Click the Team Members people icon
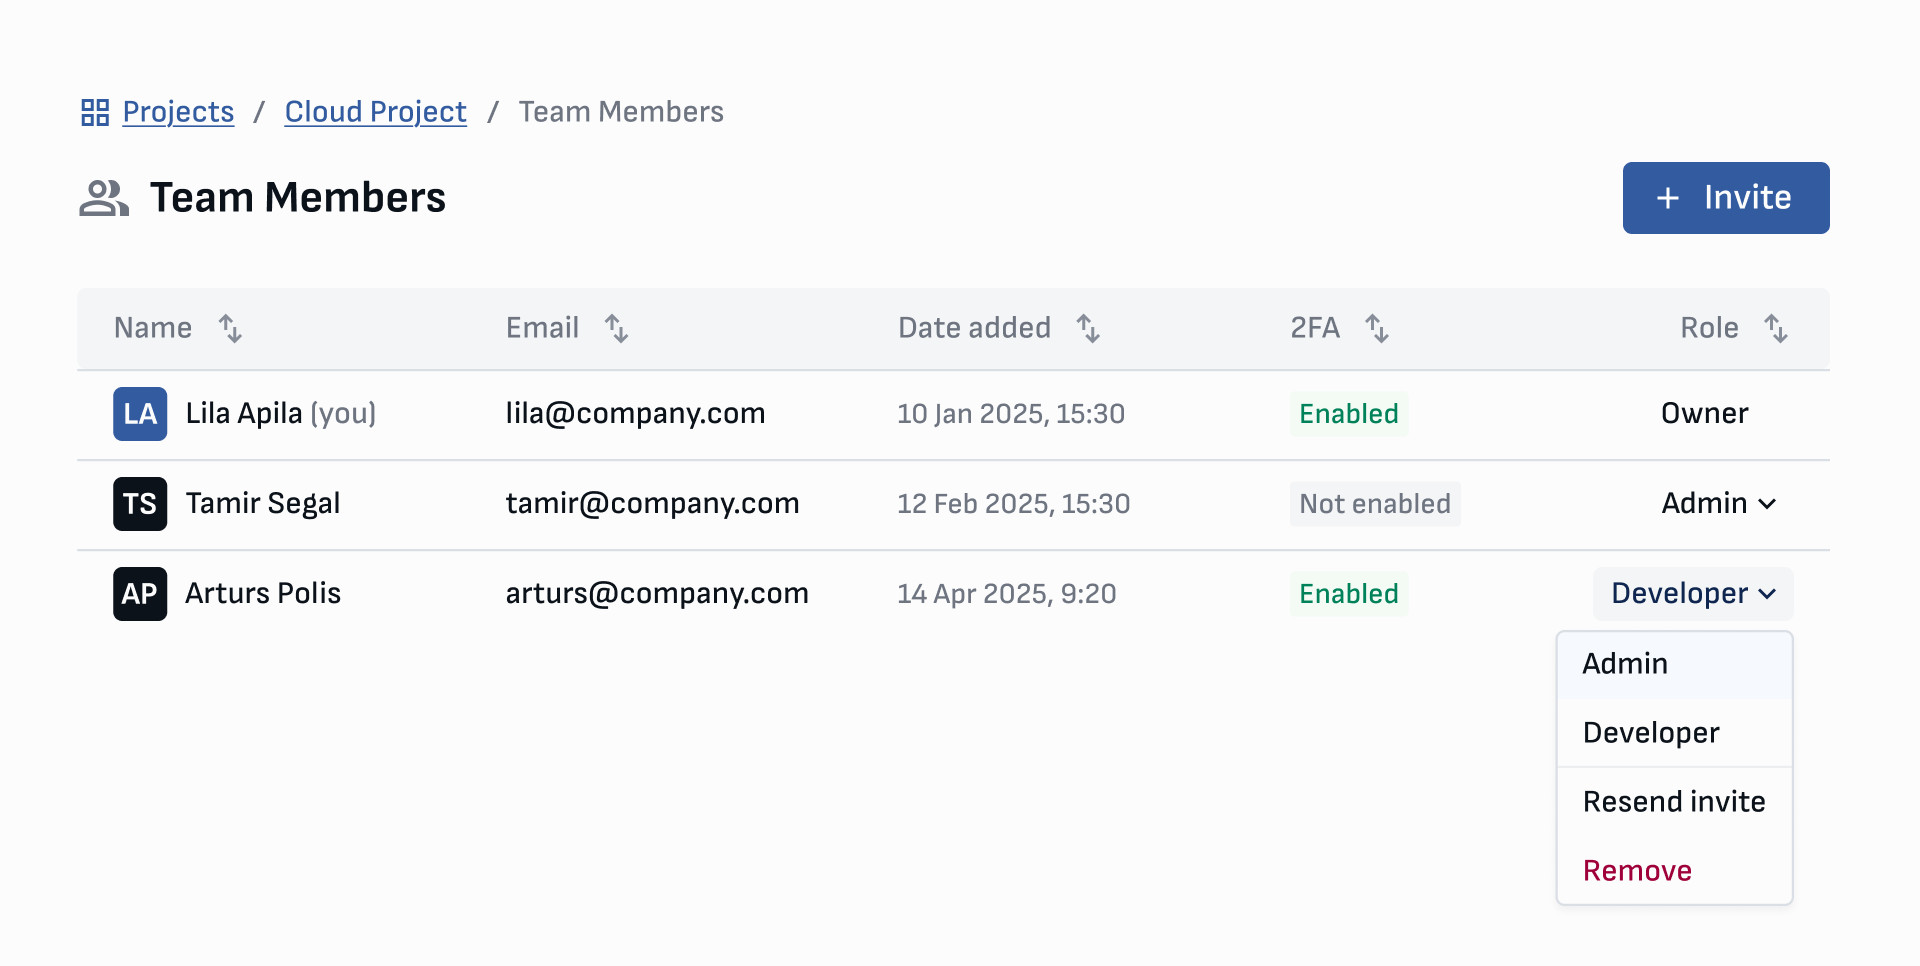Screen dimensions: 1920x966 103,197
